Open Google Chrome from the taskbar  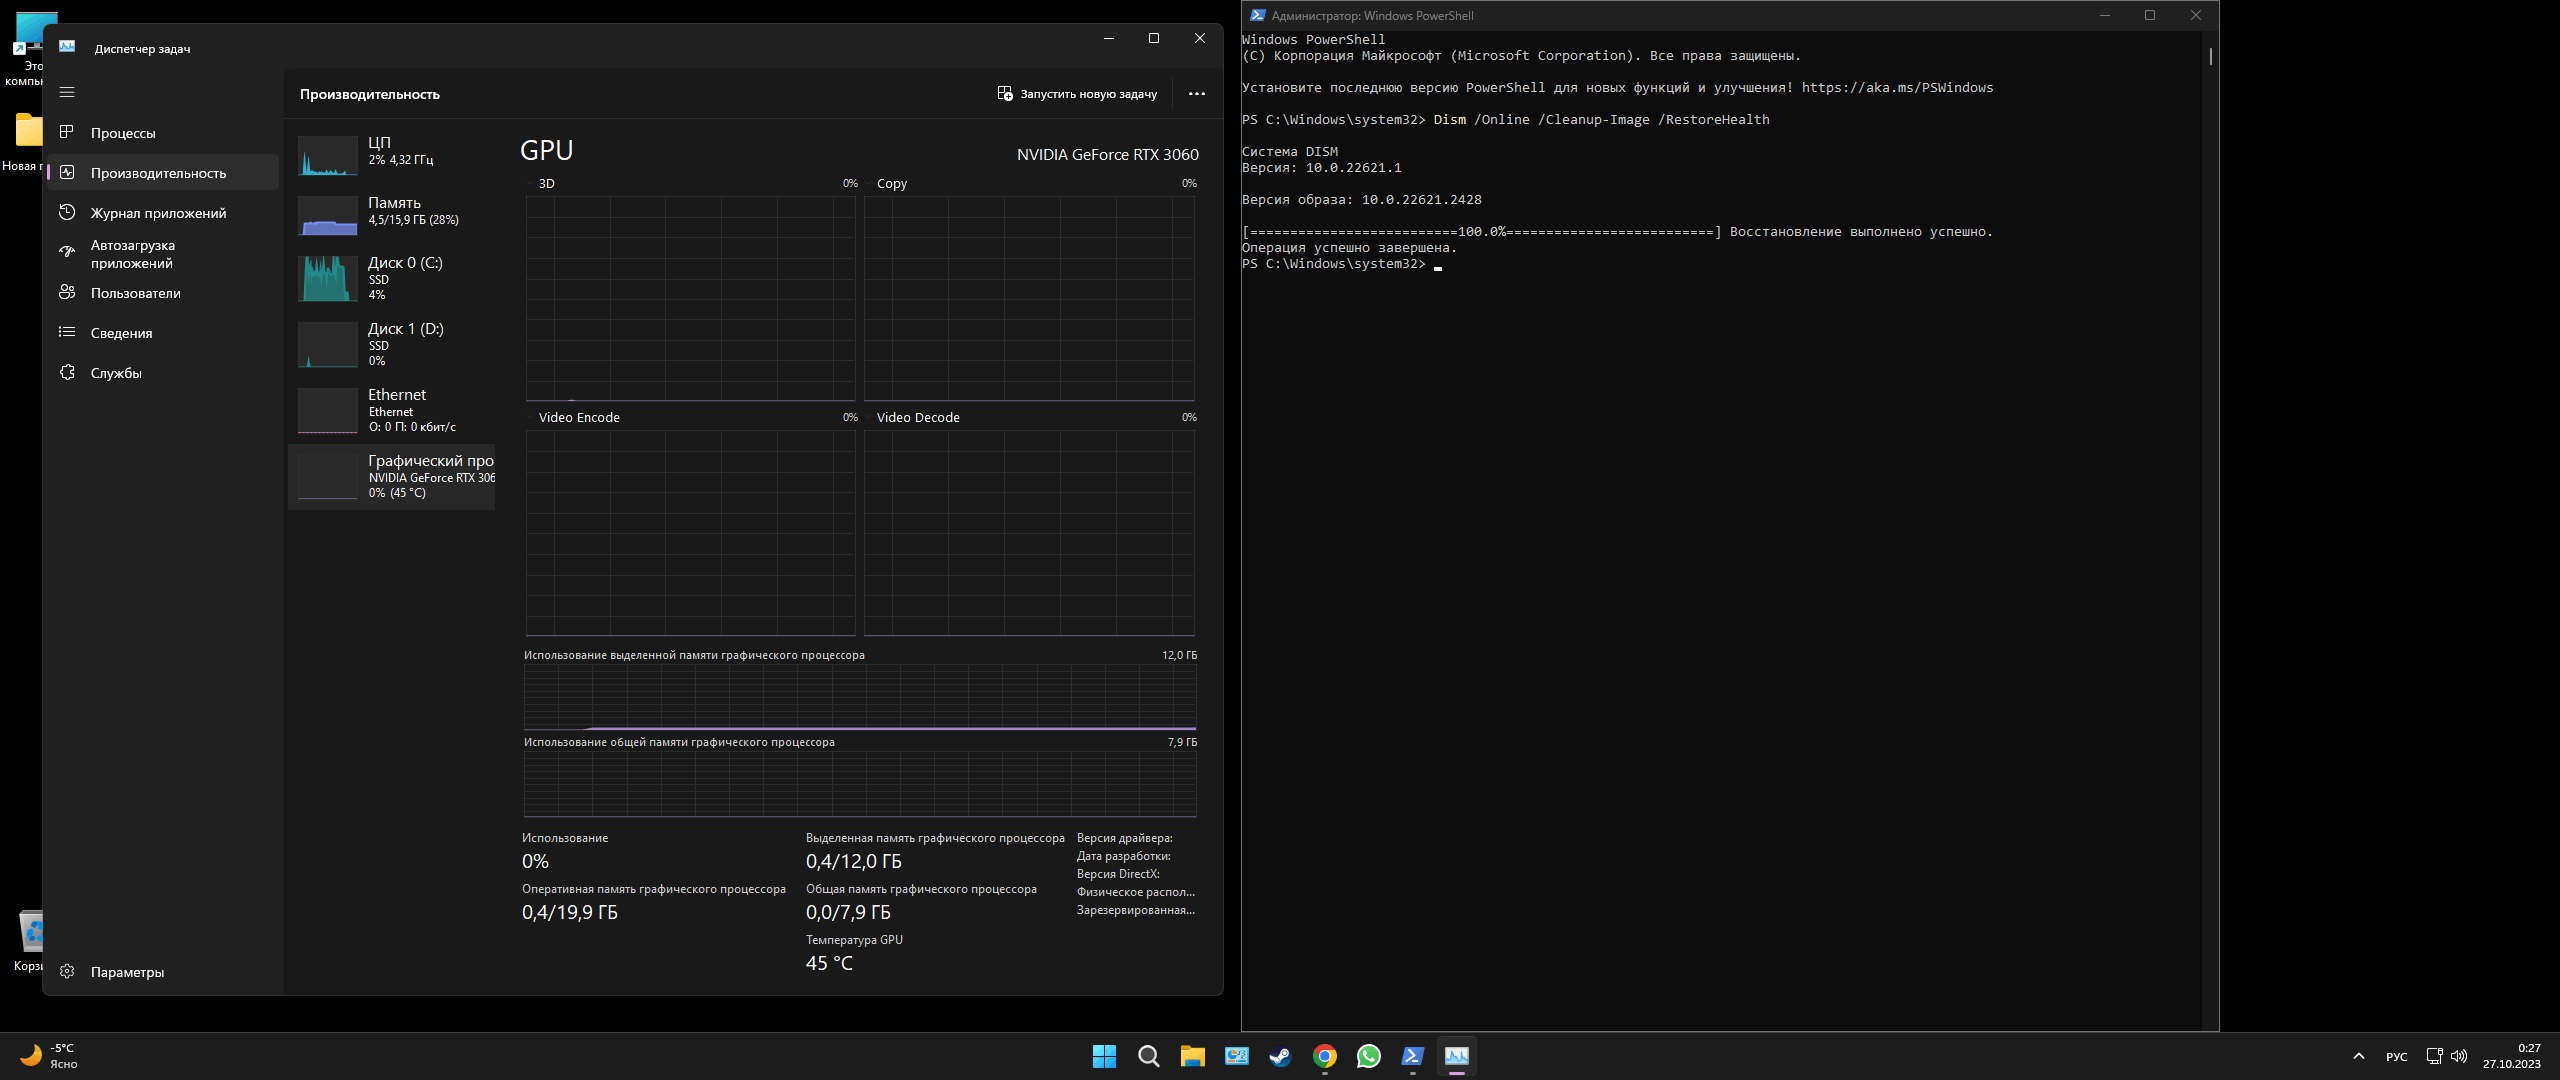(x=1324, y=1056)
